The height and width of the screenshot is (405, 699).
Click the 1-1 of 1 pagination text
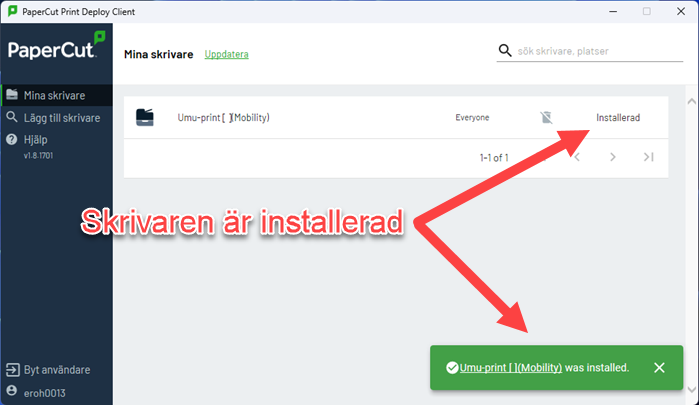click(494, 157)
